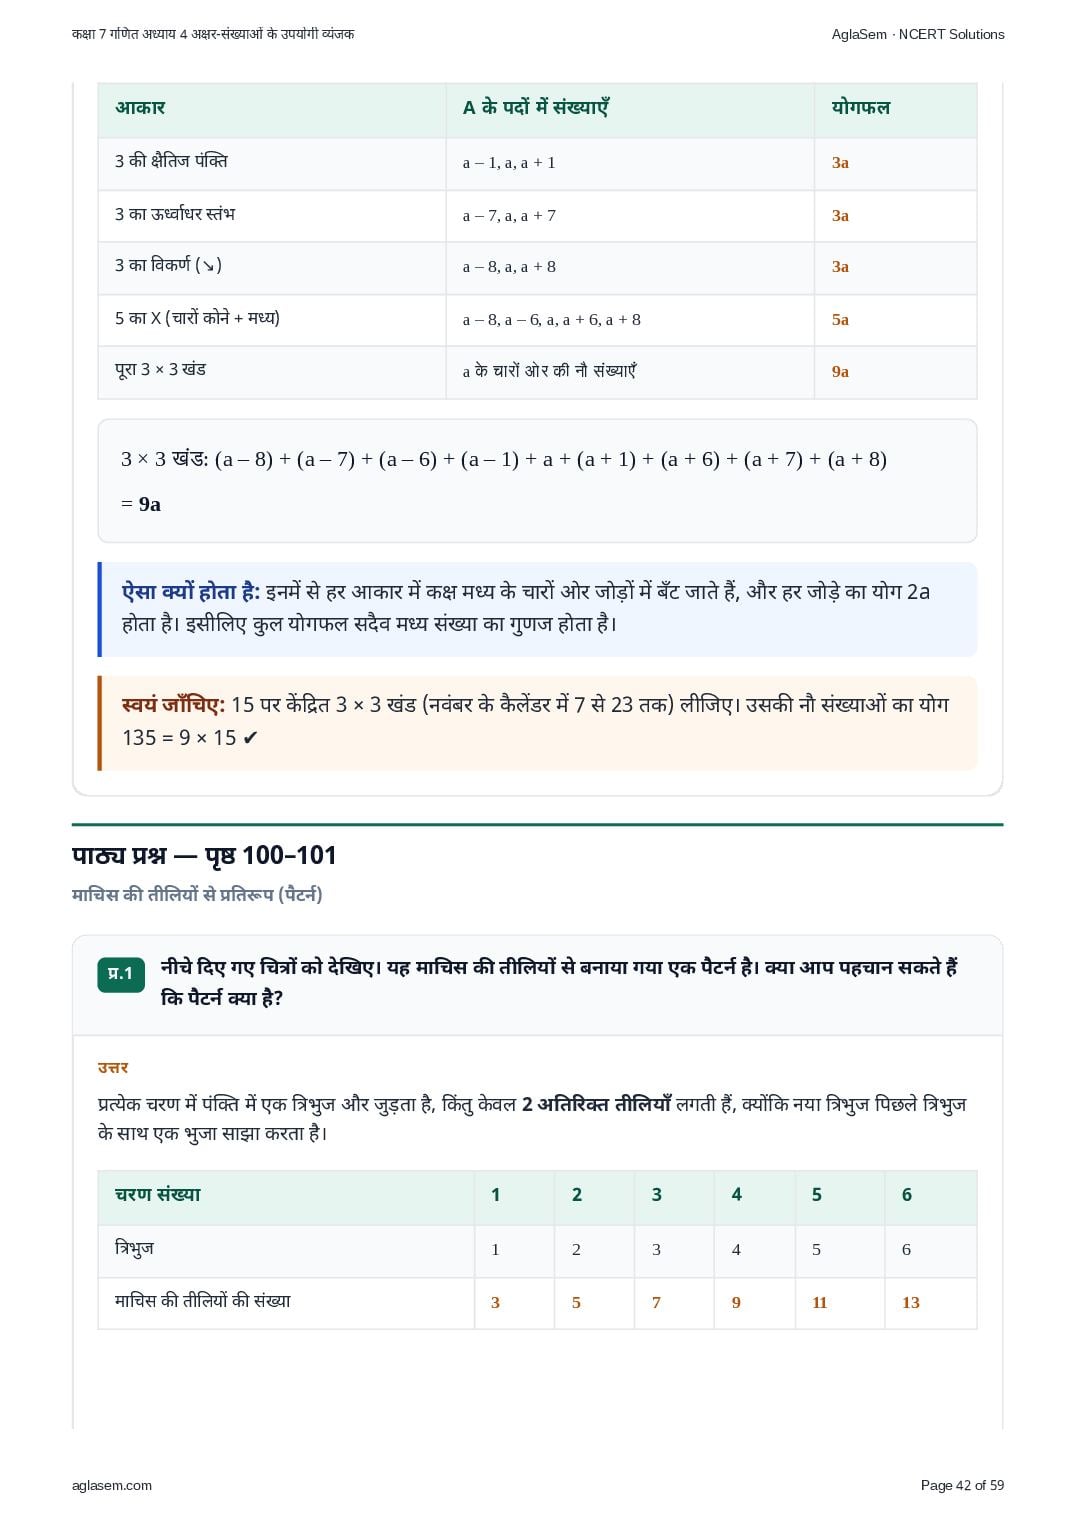
Task: Click the A के पदों में संख्याएँ header
Action: pyautogui.click(x=536, y=108)
